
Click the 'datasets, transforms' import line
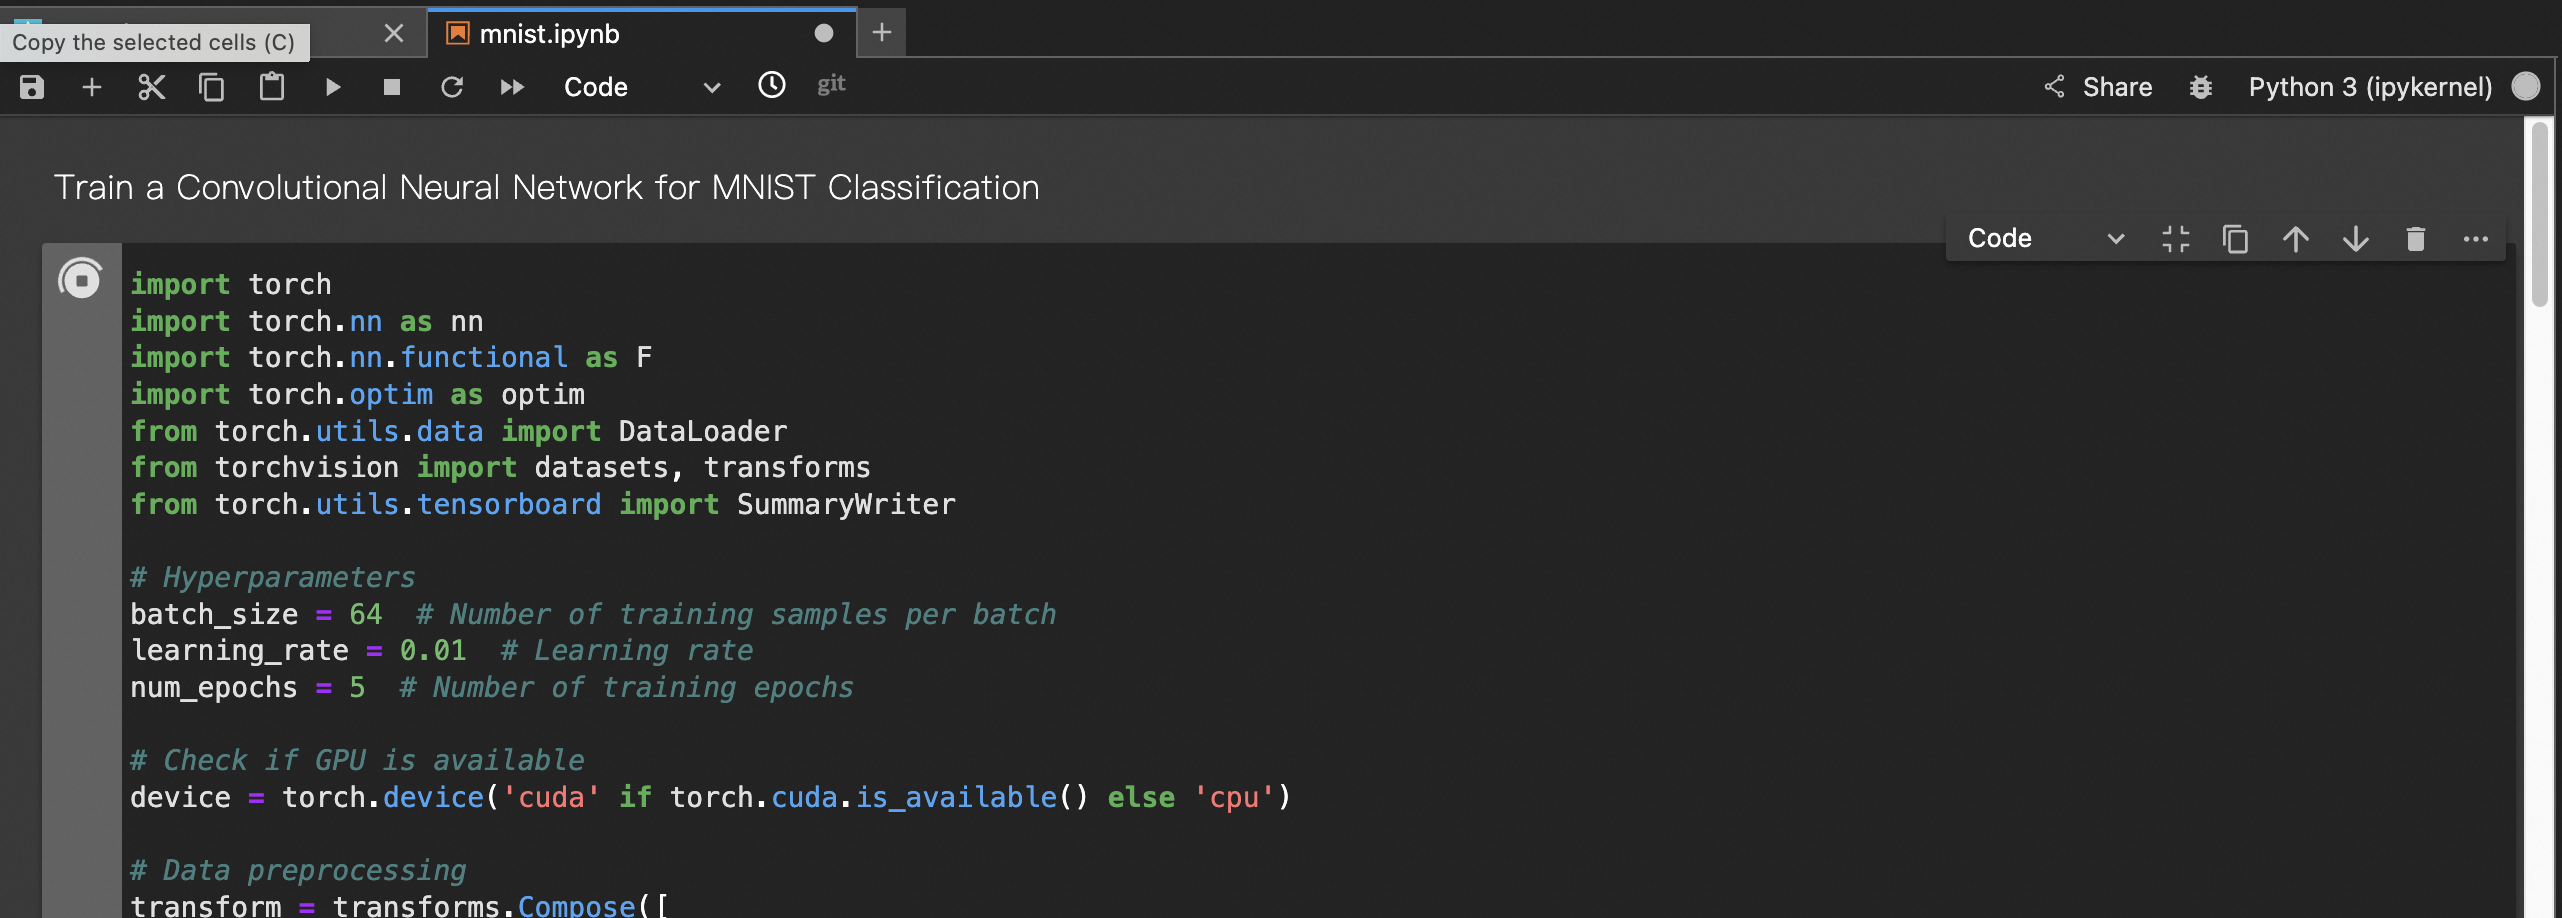point(501,468)
